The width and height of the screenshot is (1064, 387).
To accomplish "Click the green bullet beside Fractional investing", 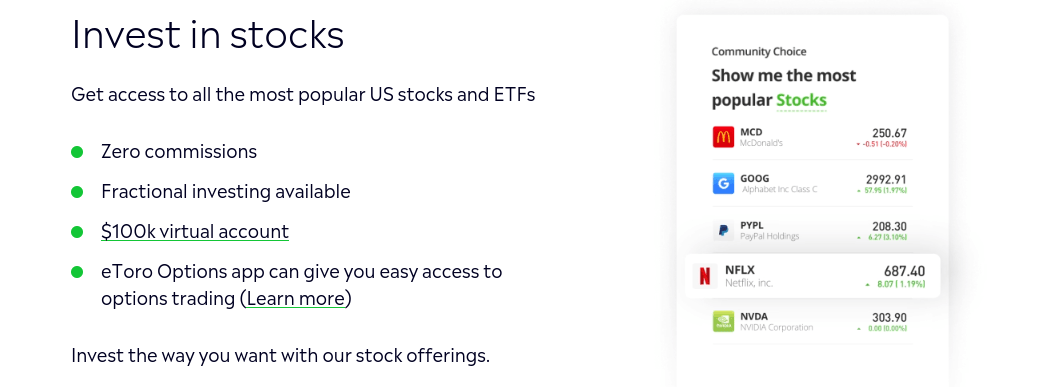I will pos(77,192).
